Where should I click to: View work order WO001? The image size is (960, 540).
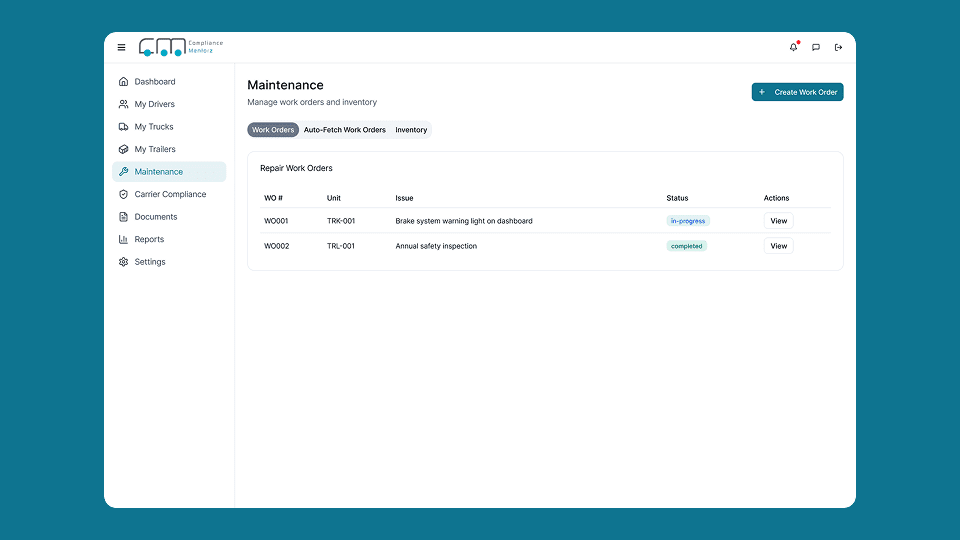tap(778, 221)
